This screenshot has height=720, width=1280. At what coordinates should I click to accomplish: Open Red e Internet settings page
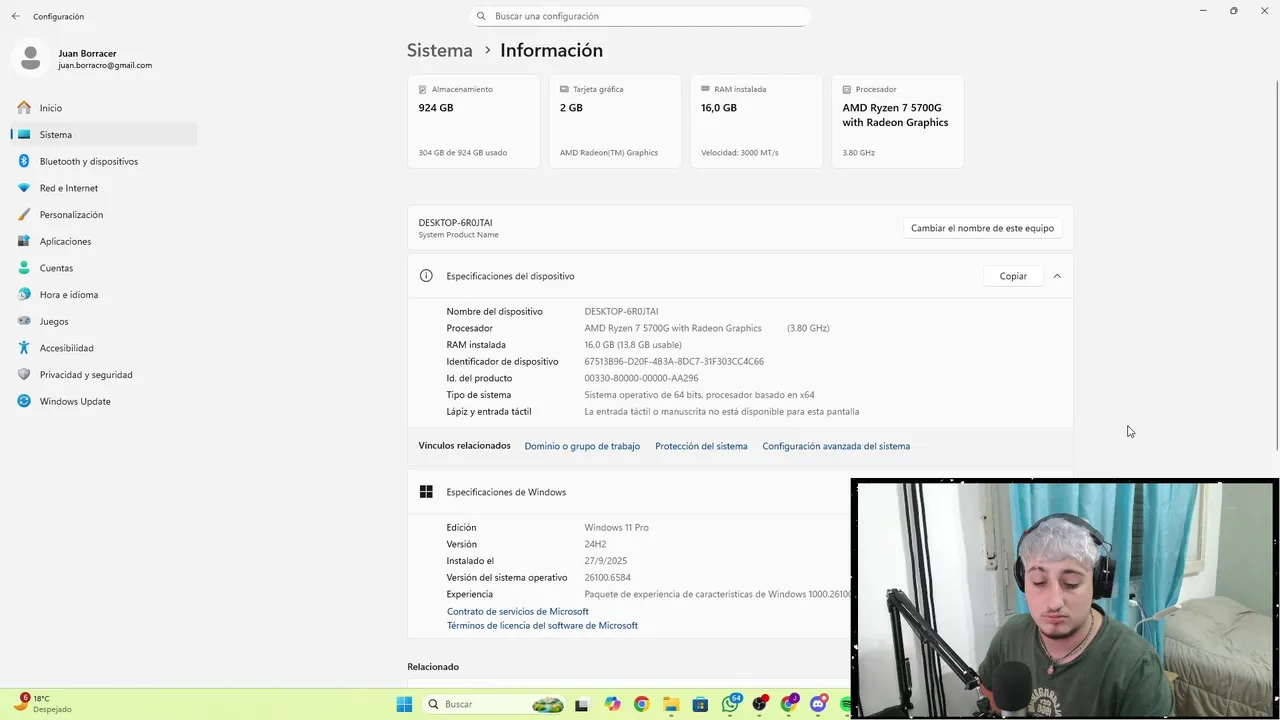(x=104, y=188)
